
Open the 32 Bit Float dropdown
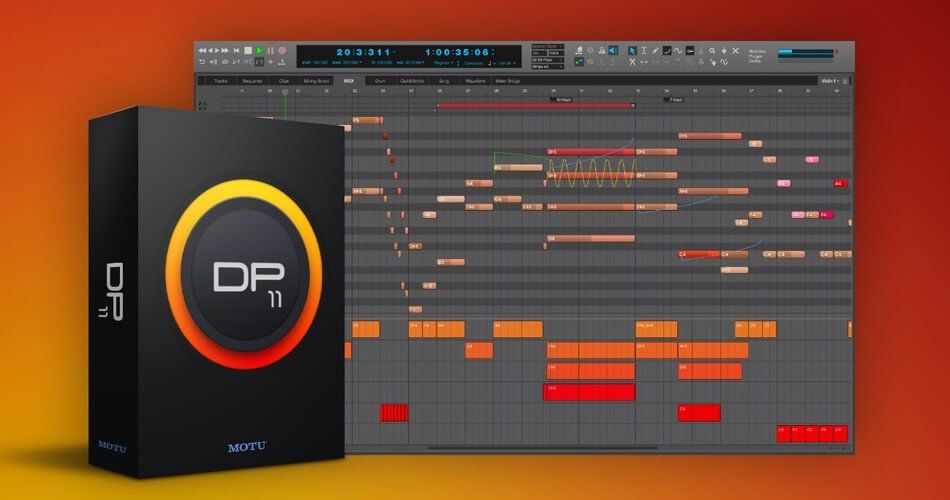click(548, 60)
